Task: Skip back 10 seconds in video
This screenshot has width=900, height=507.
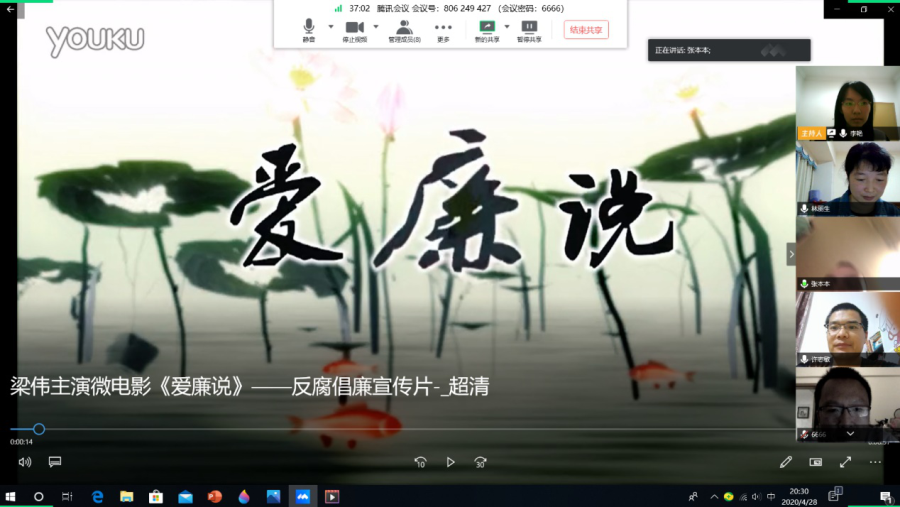Action: 420,462
